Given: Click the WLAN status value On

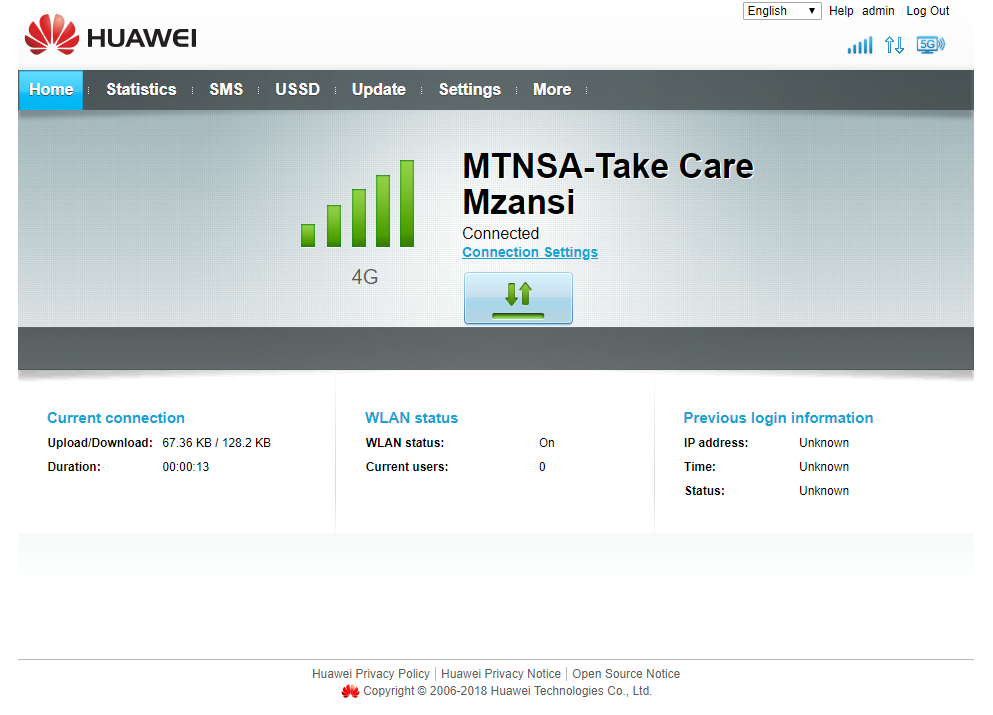Looking at the screenshot, I should tap(547, 443).
